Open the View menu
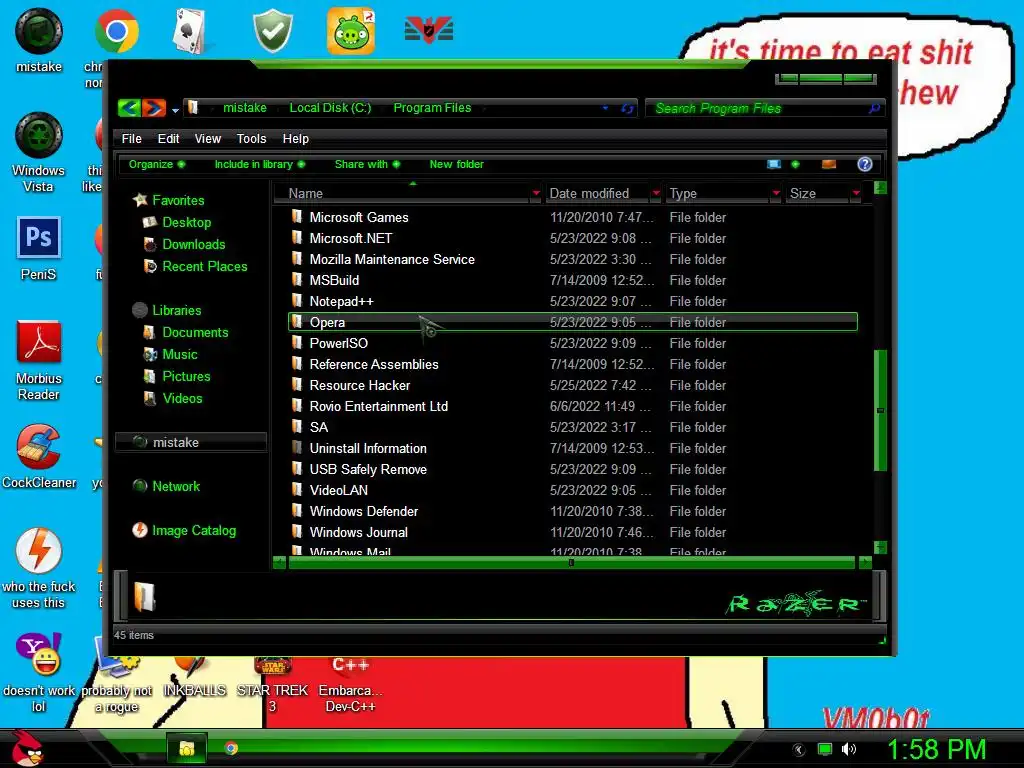This screenshot has width=1024, height=768. click(208, 138)
